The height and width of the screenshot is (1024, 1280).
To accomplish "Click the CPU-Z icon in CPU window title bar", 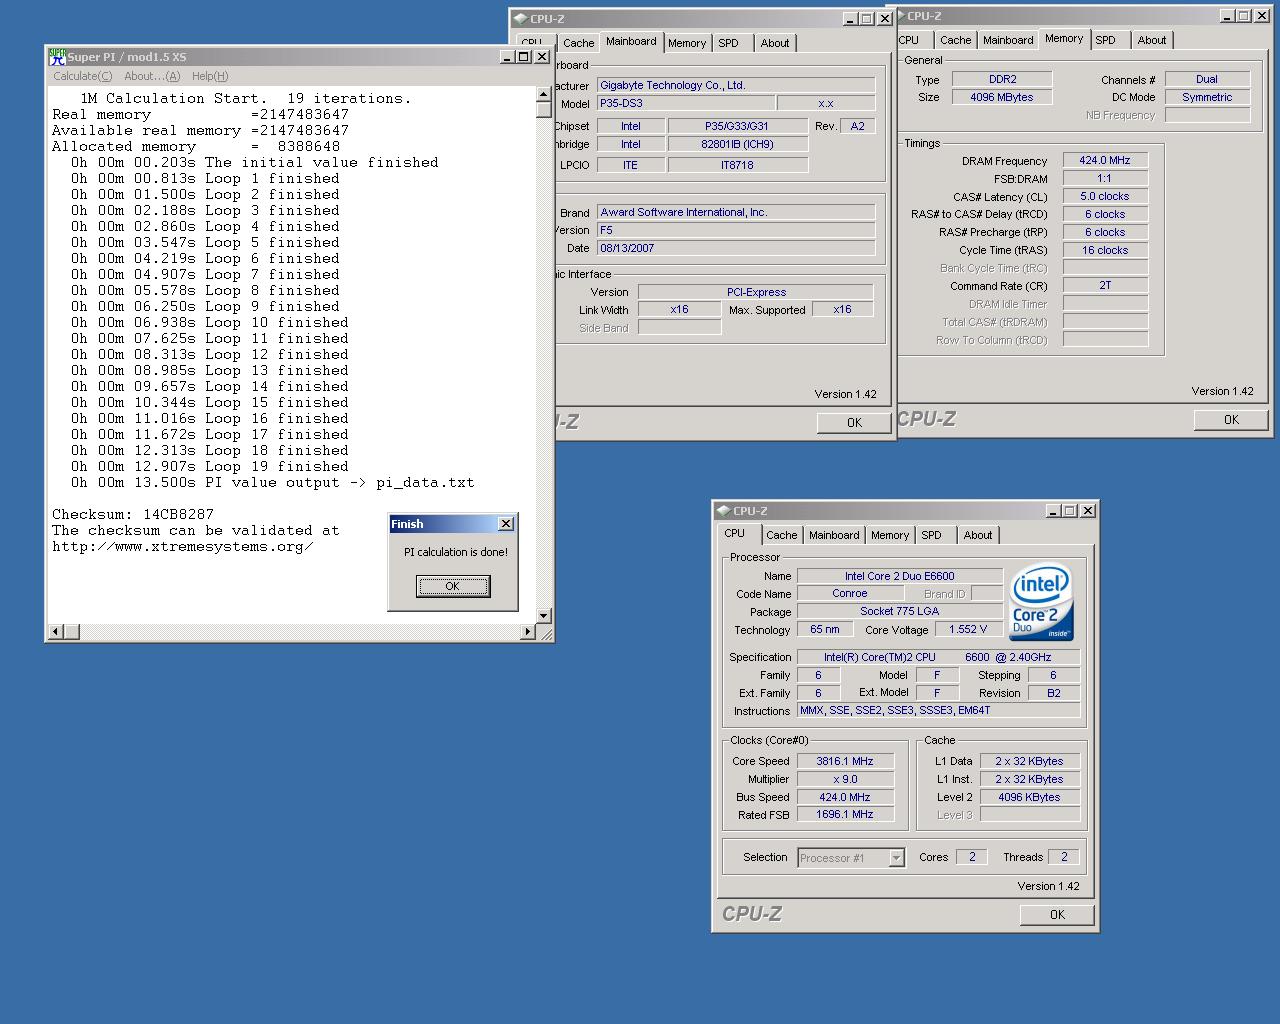I will coord(724,511).
